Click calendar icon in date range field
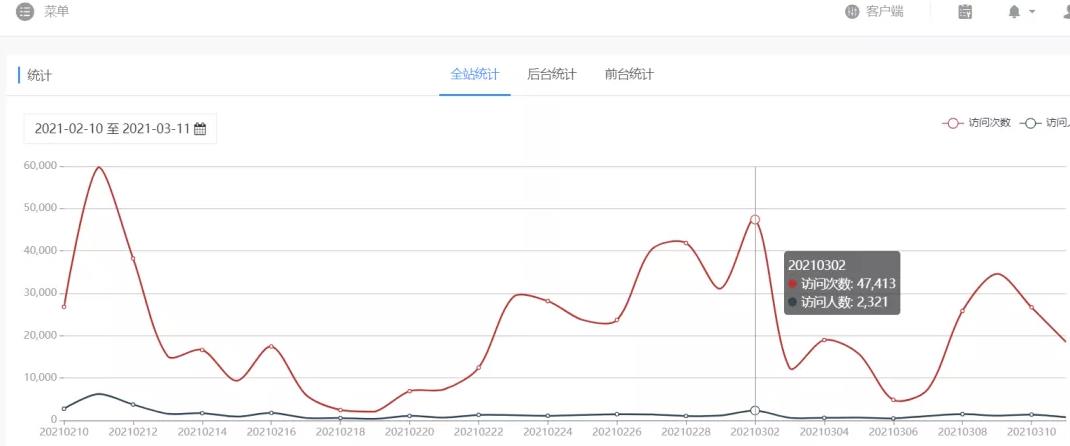The width and height of the screenshot is (1070, 446). click(x=200, y=129)
